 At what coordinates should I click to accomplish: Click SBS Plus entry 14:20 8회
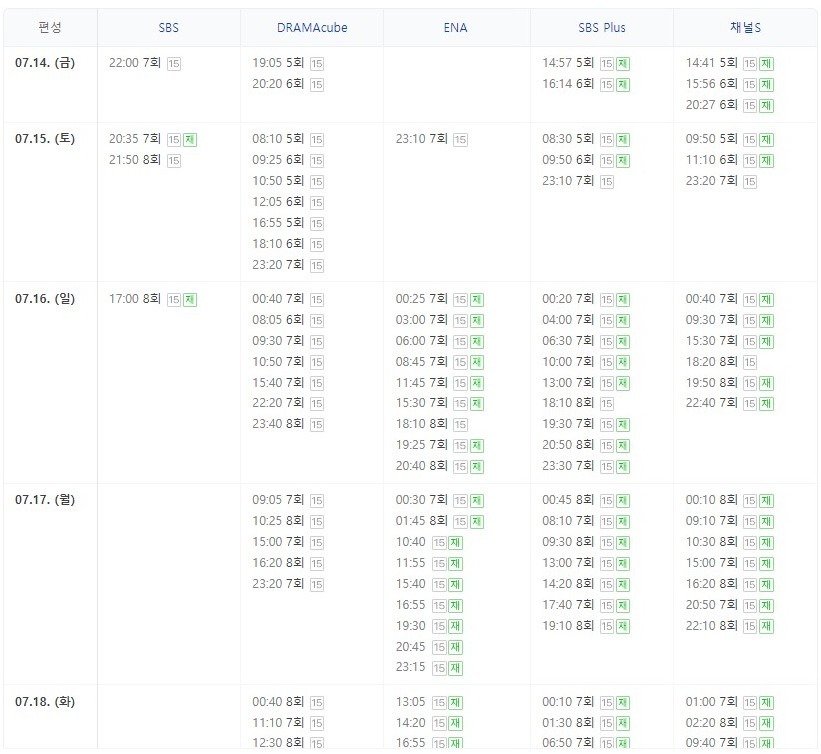(568, 584)
